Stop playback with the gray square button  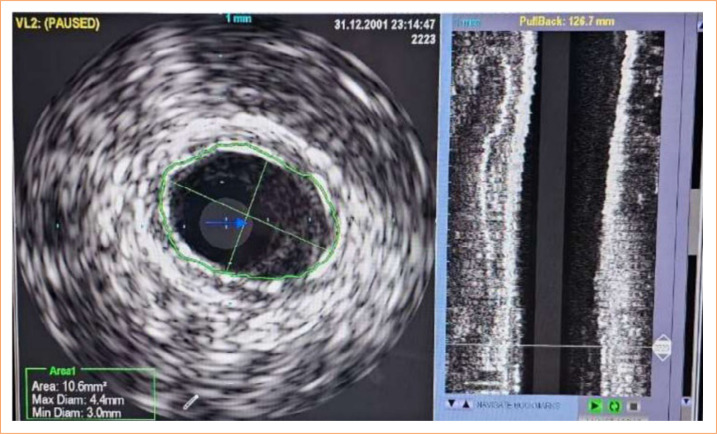633,406
